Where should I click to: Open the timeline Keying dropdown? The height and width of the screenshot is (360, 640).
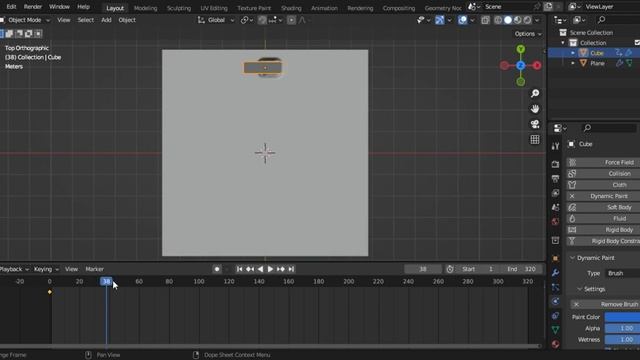[46, 269]
